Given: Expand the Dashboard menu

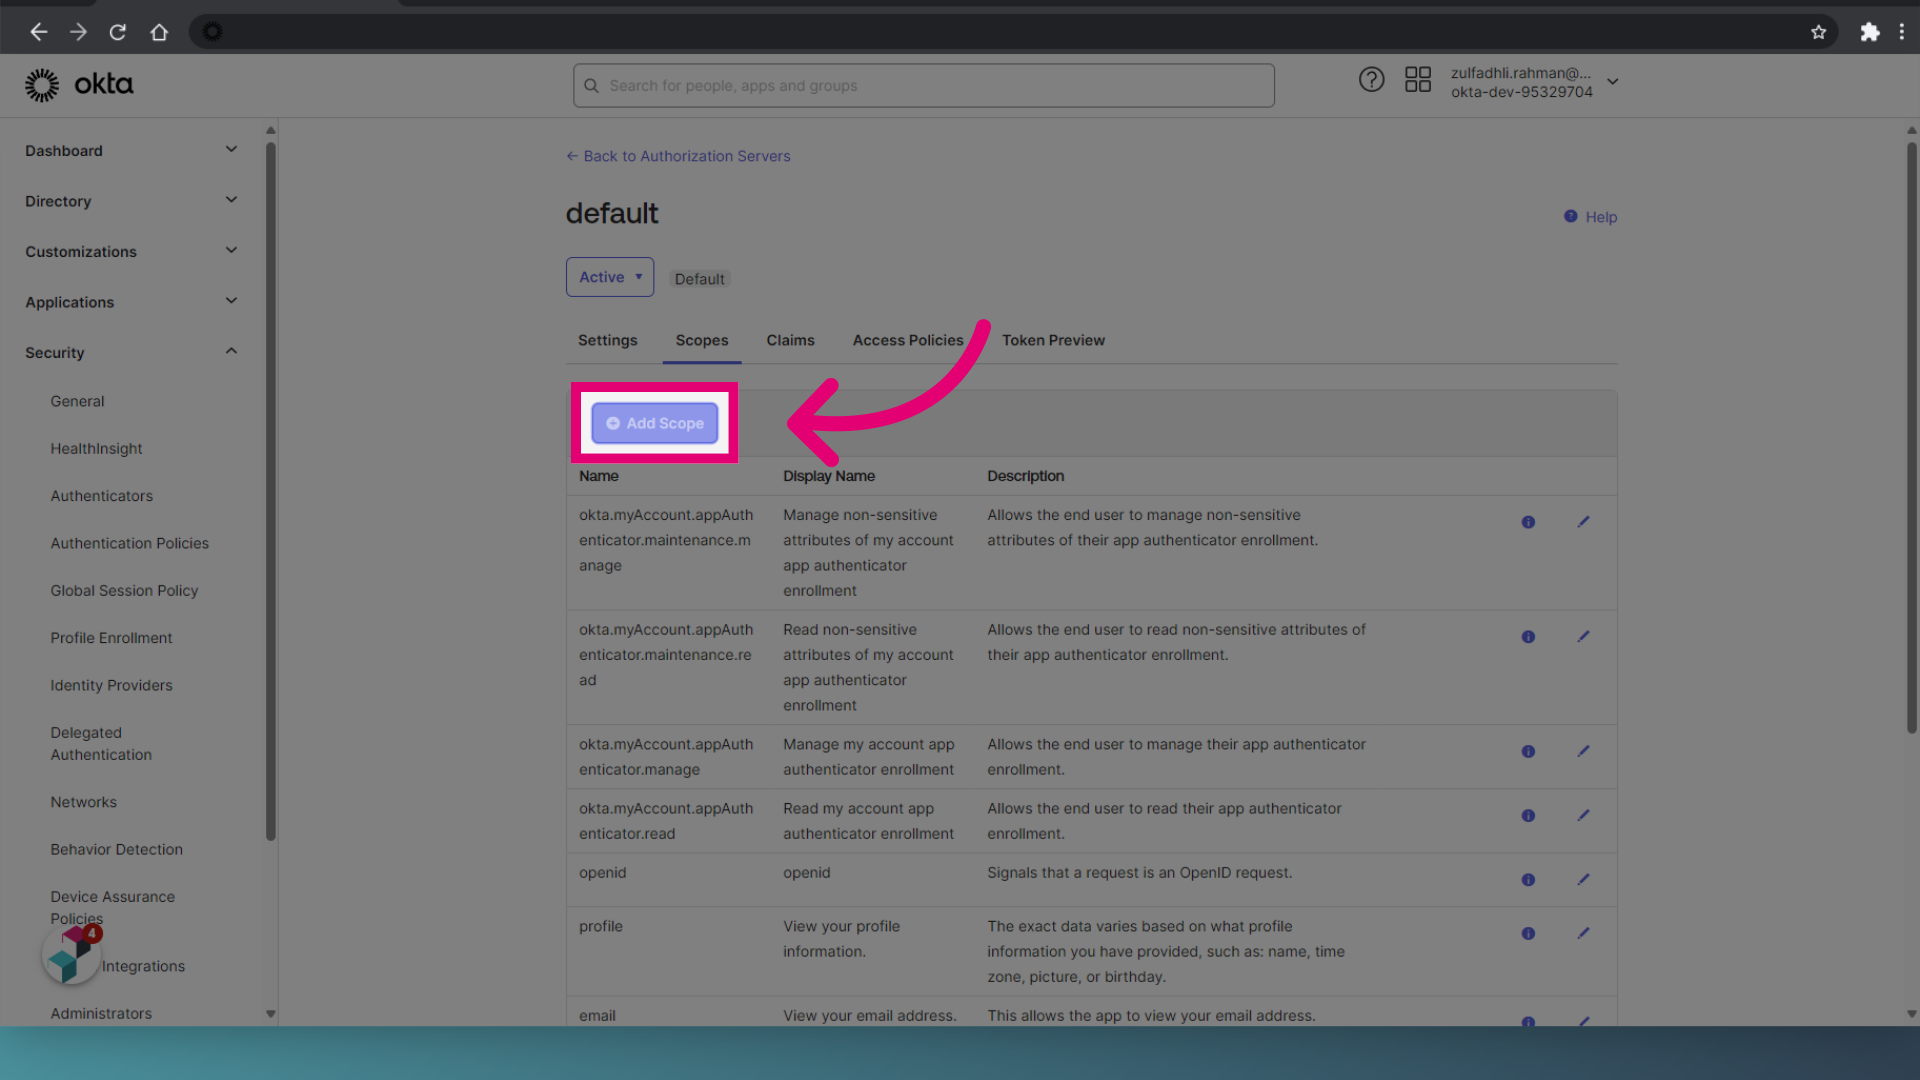Looking at the screenshot, I should click(x=132, y=151).
